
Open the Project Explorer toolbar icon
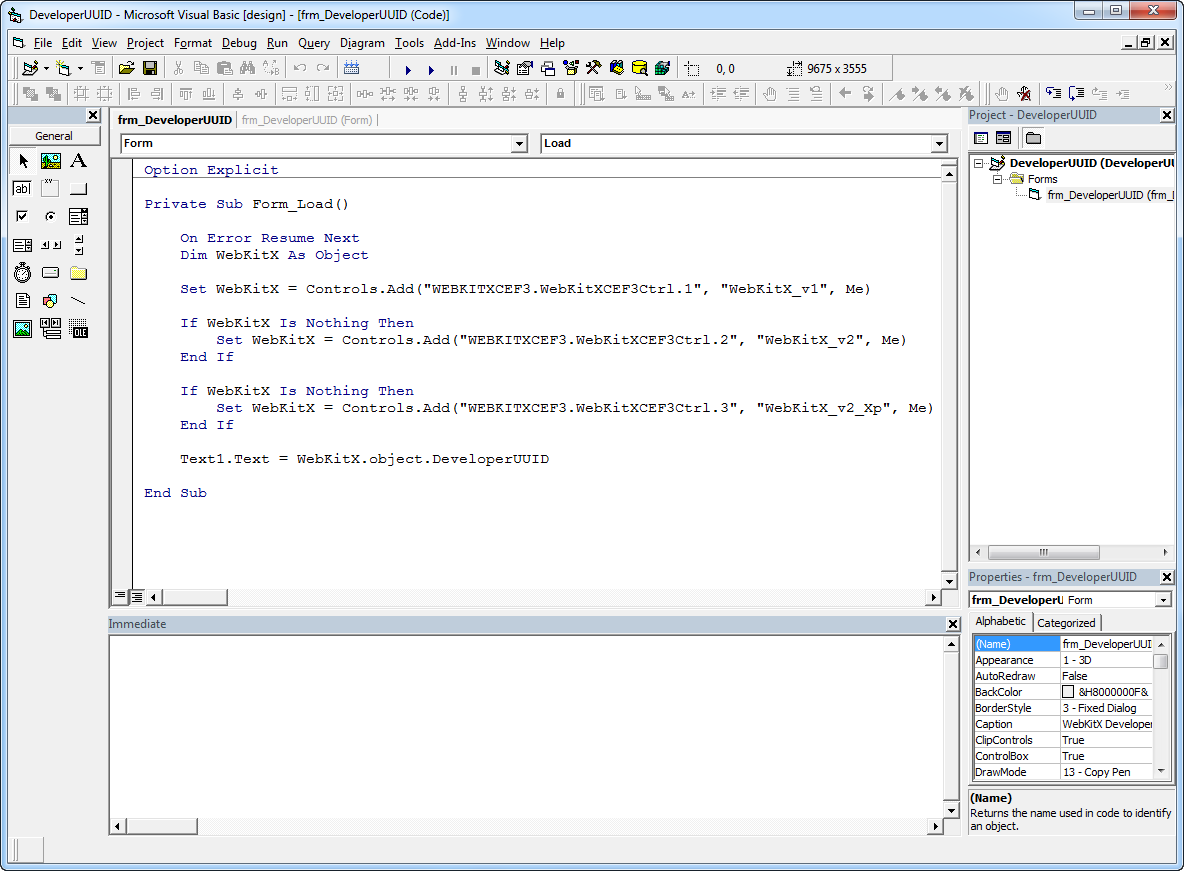pyautogui.click(x=501, y=69)
